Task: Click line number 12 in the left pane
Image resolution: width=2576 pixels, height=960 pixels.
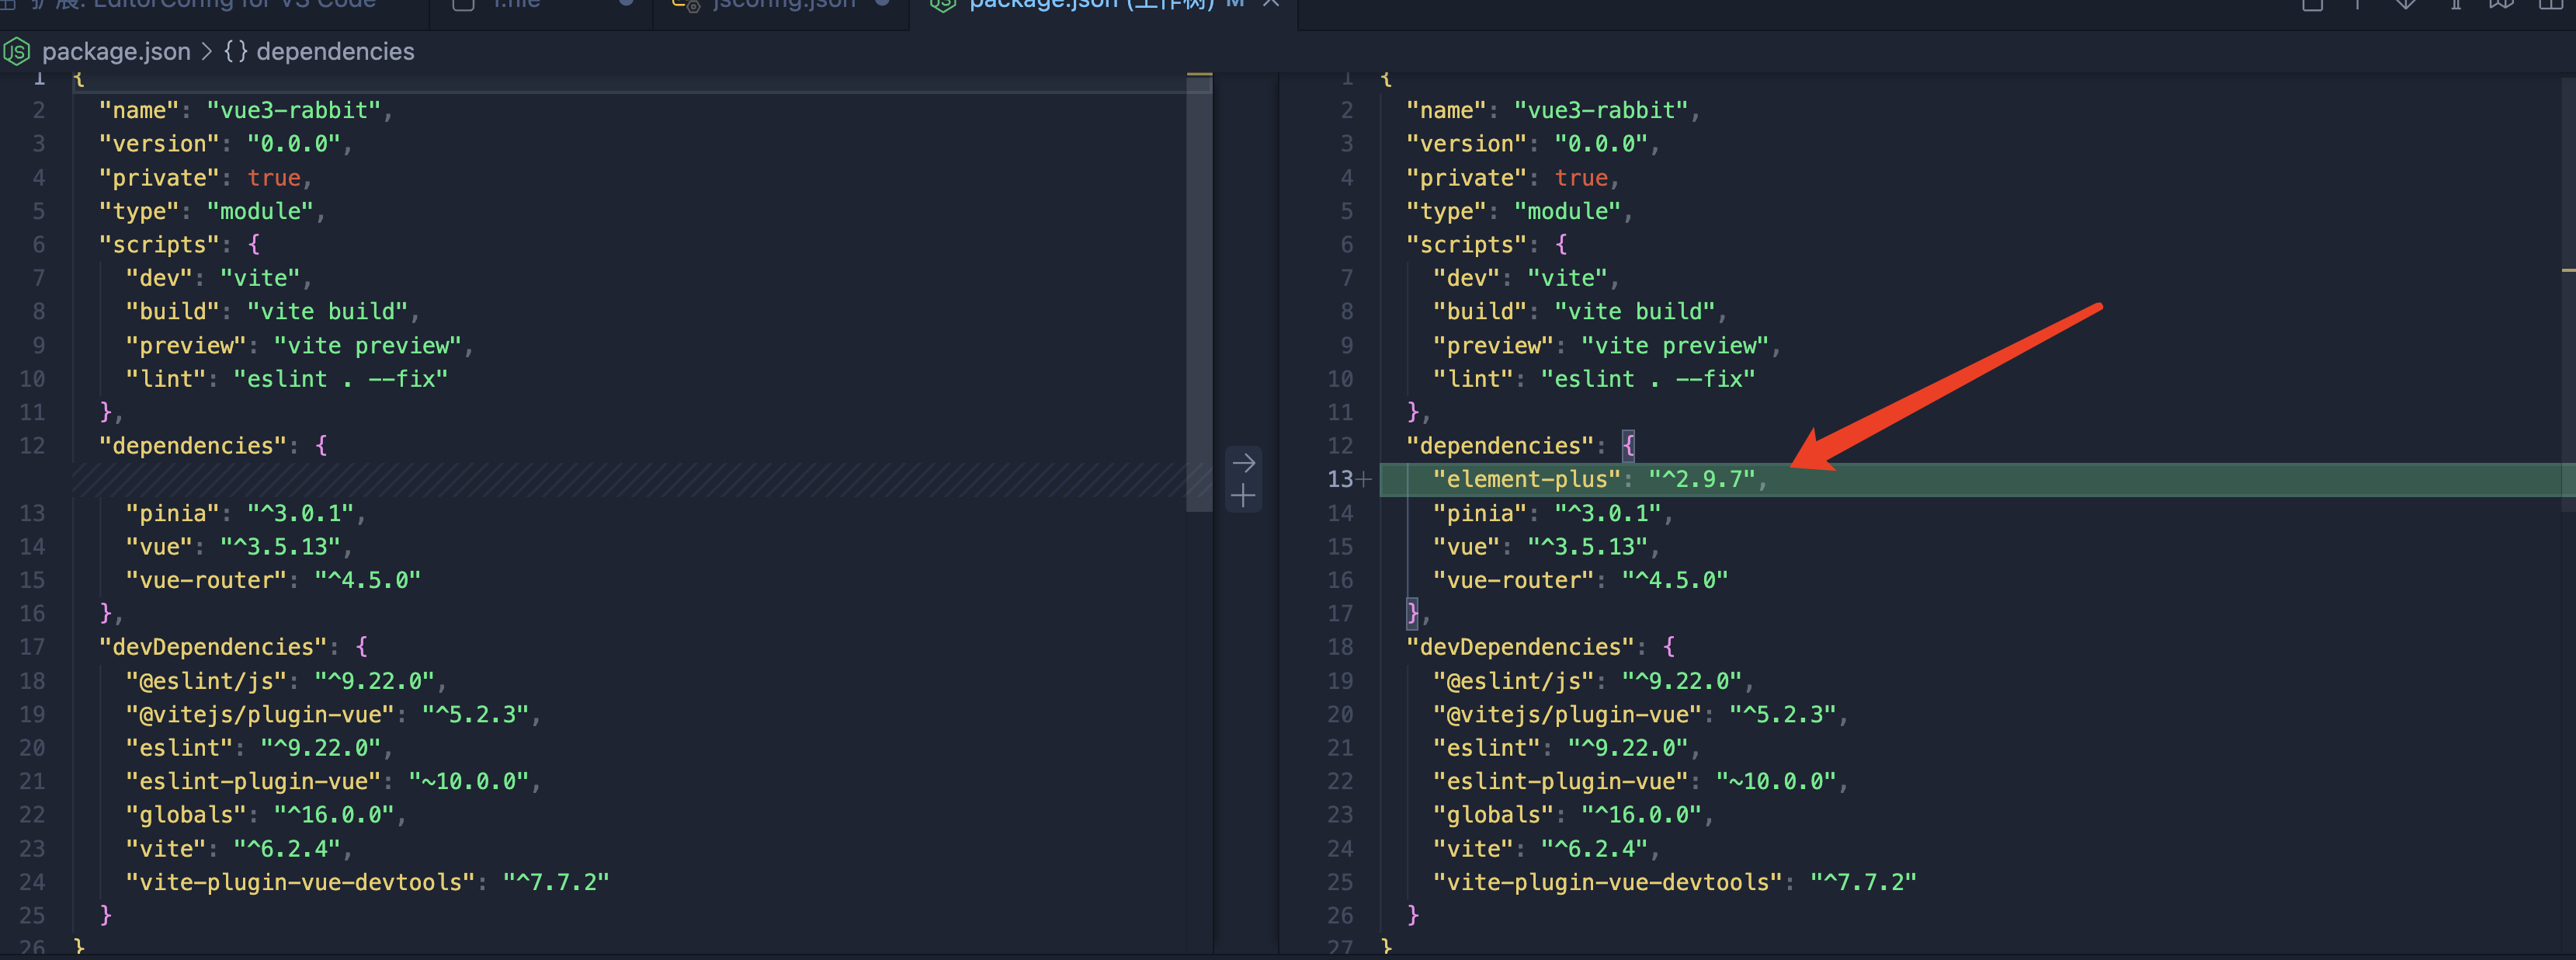Action: coord(33,445)
